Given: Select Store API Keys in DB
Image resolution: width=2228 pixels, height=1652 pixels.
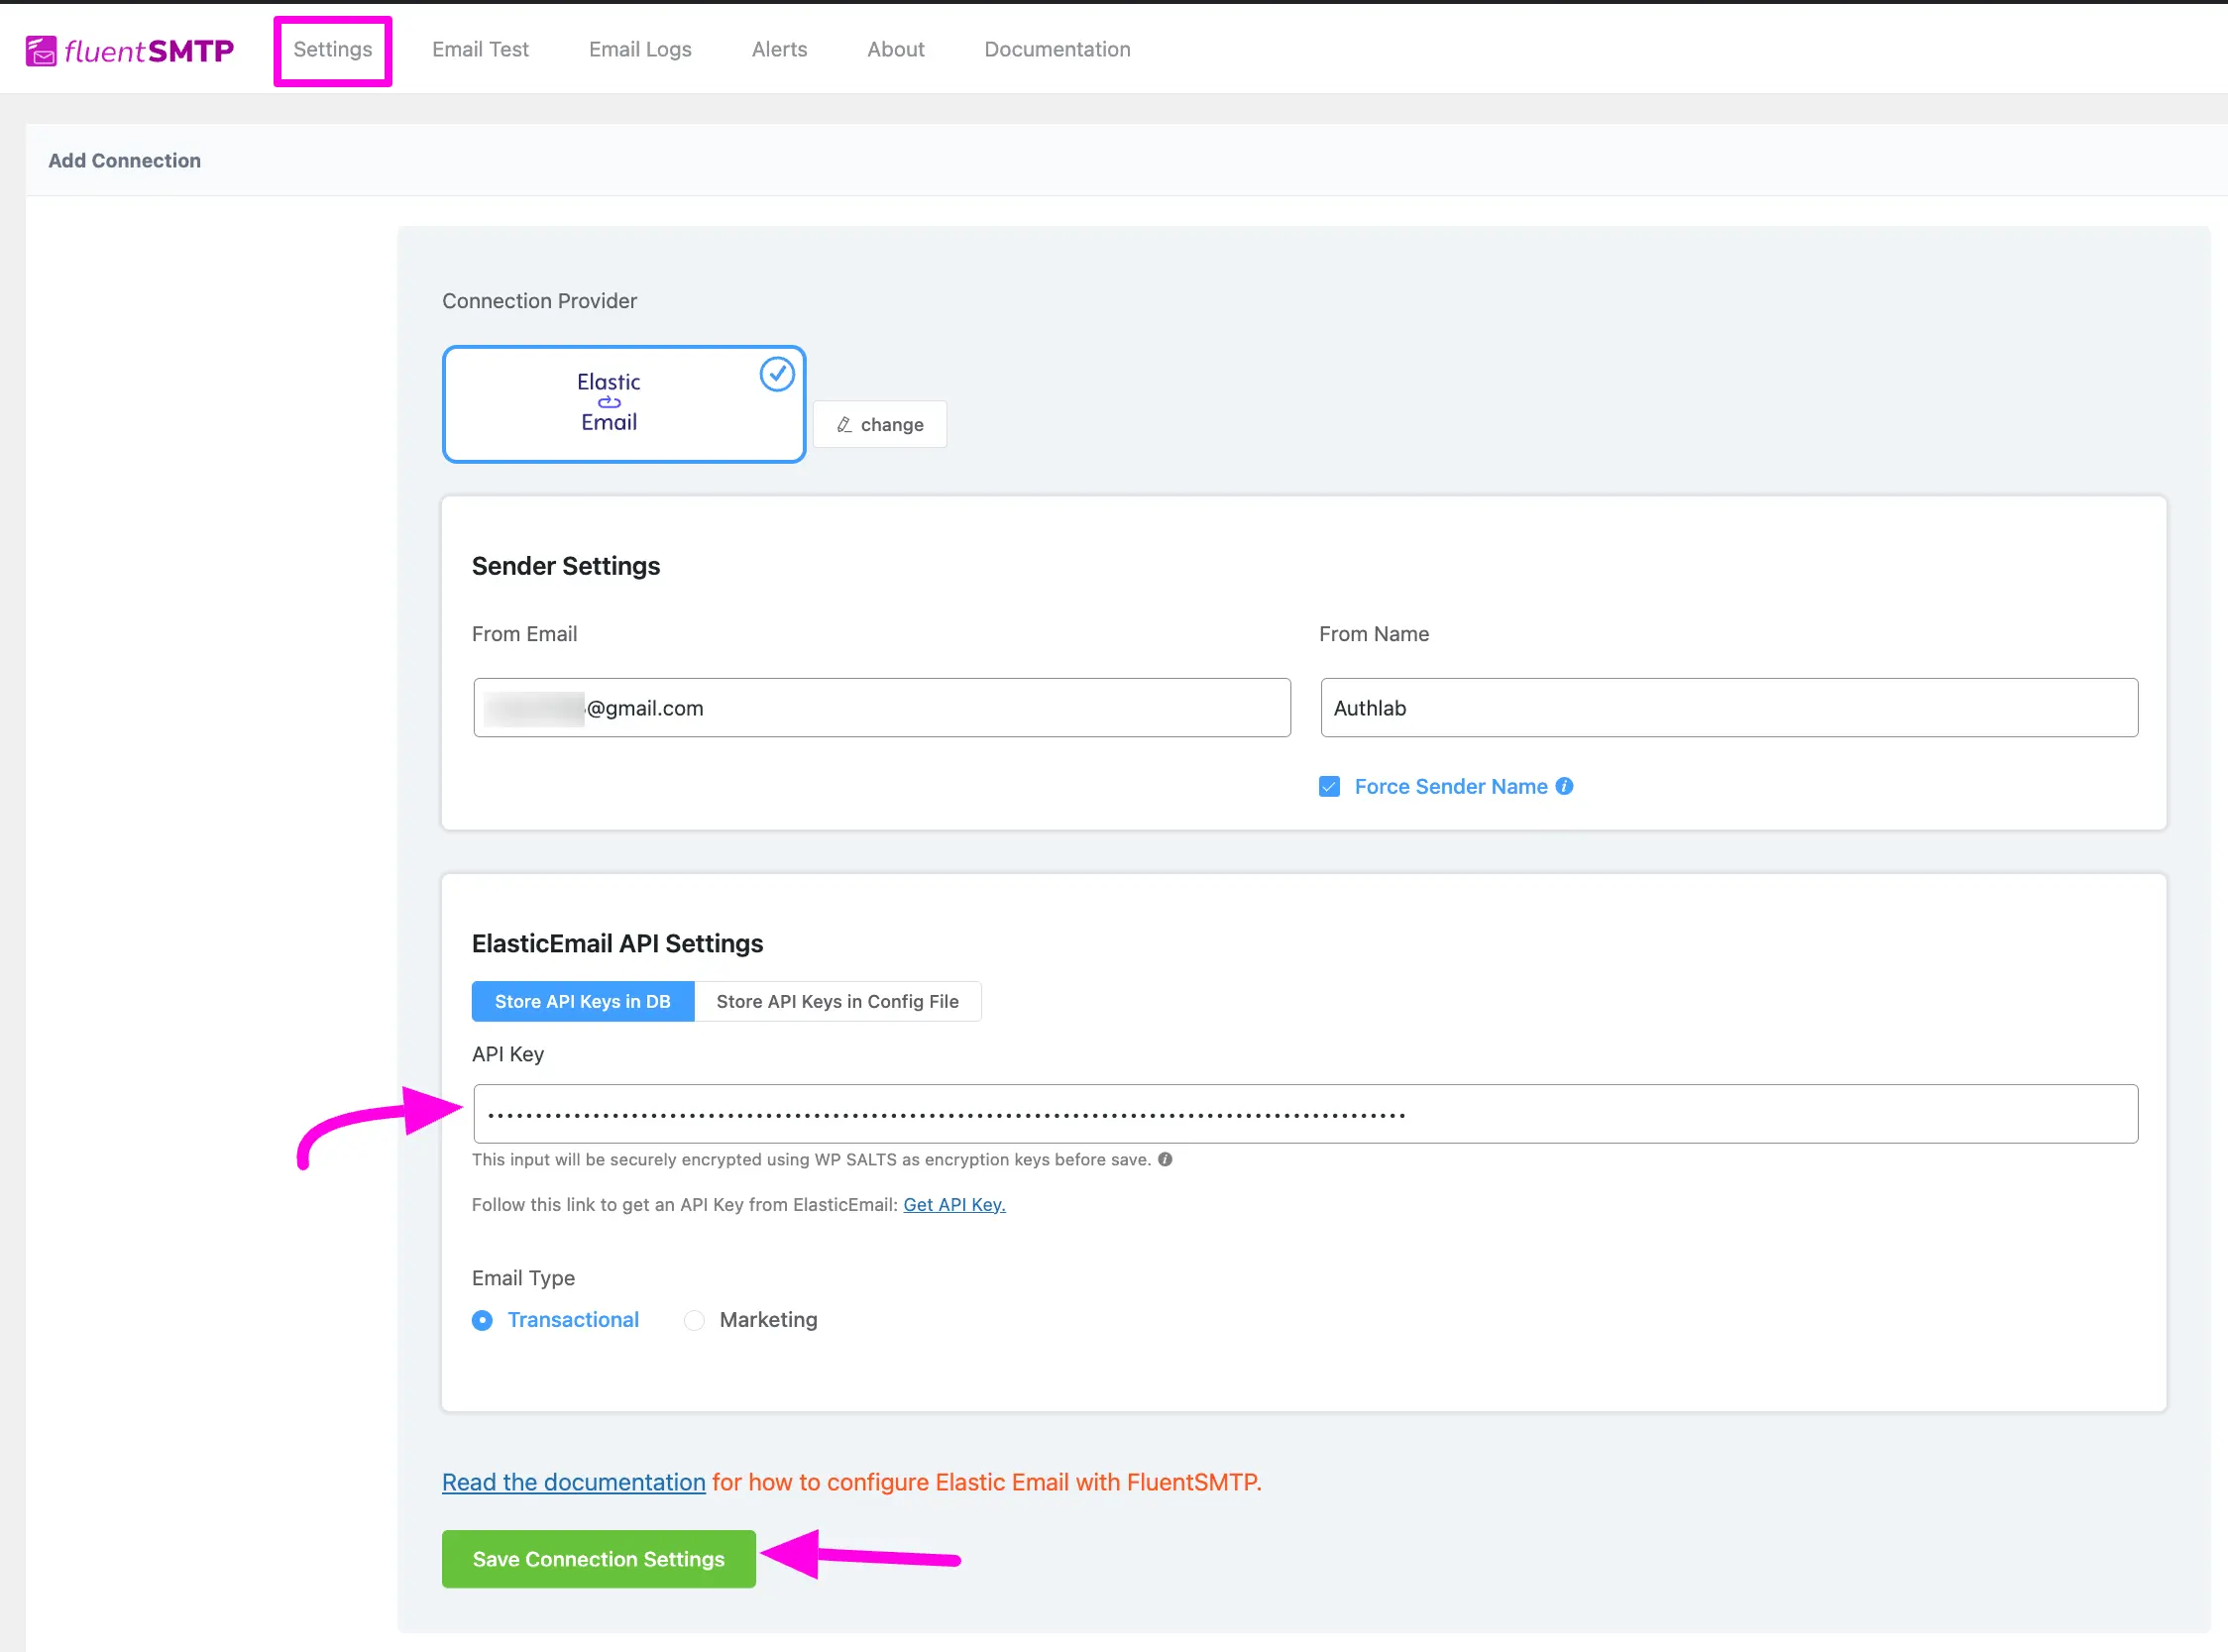Looking at the screenshot, I should 583,1001.
